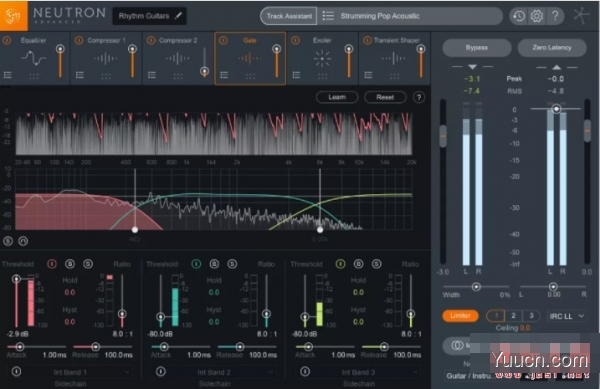Toggle band 3 yellow power button
The image size is (600, 389).
[x=340, y=264]
